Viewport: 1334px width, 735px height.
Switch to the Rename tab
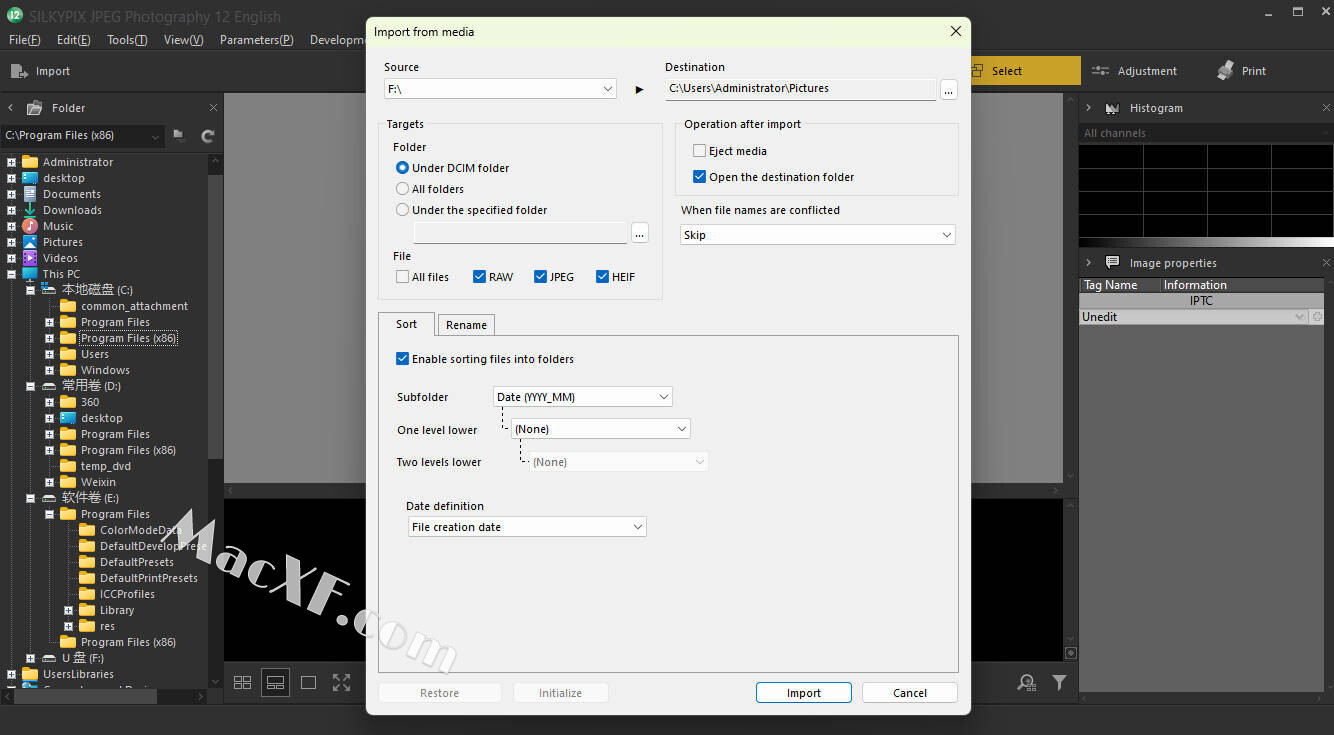tap(466, 325)
